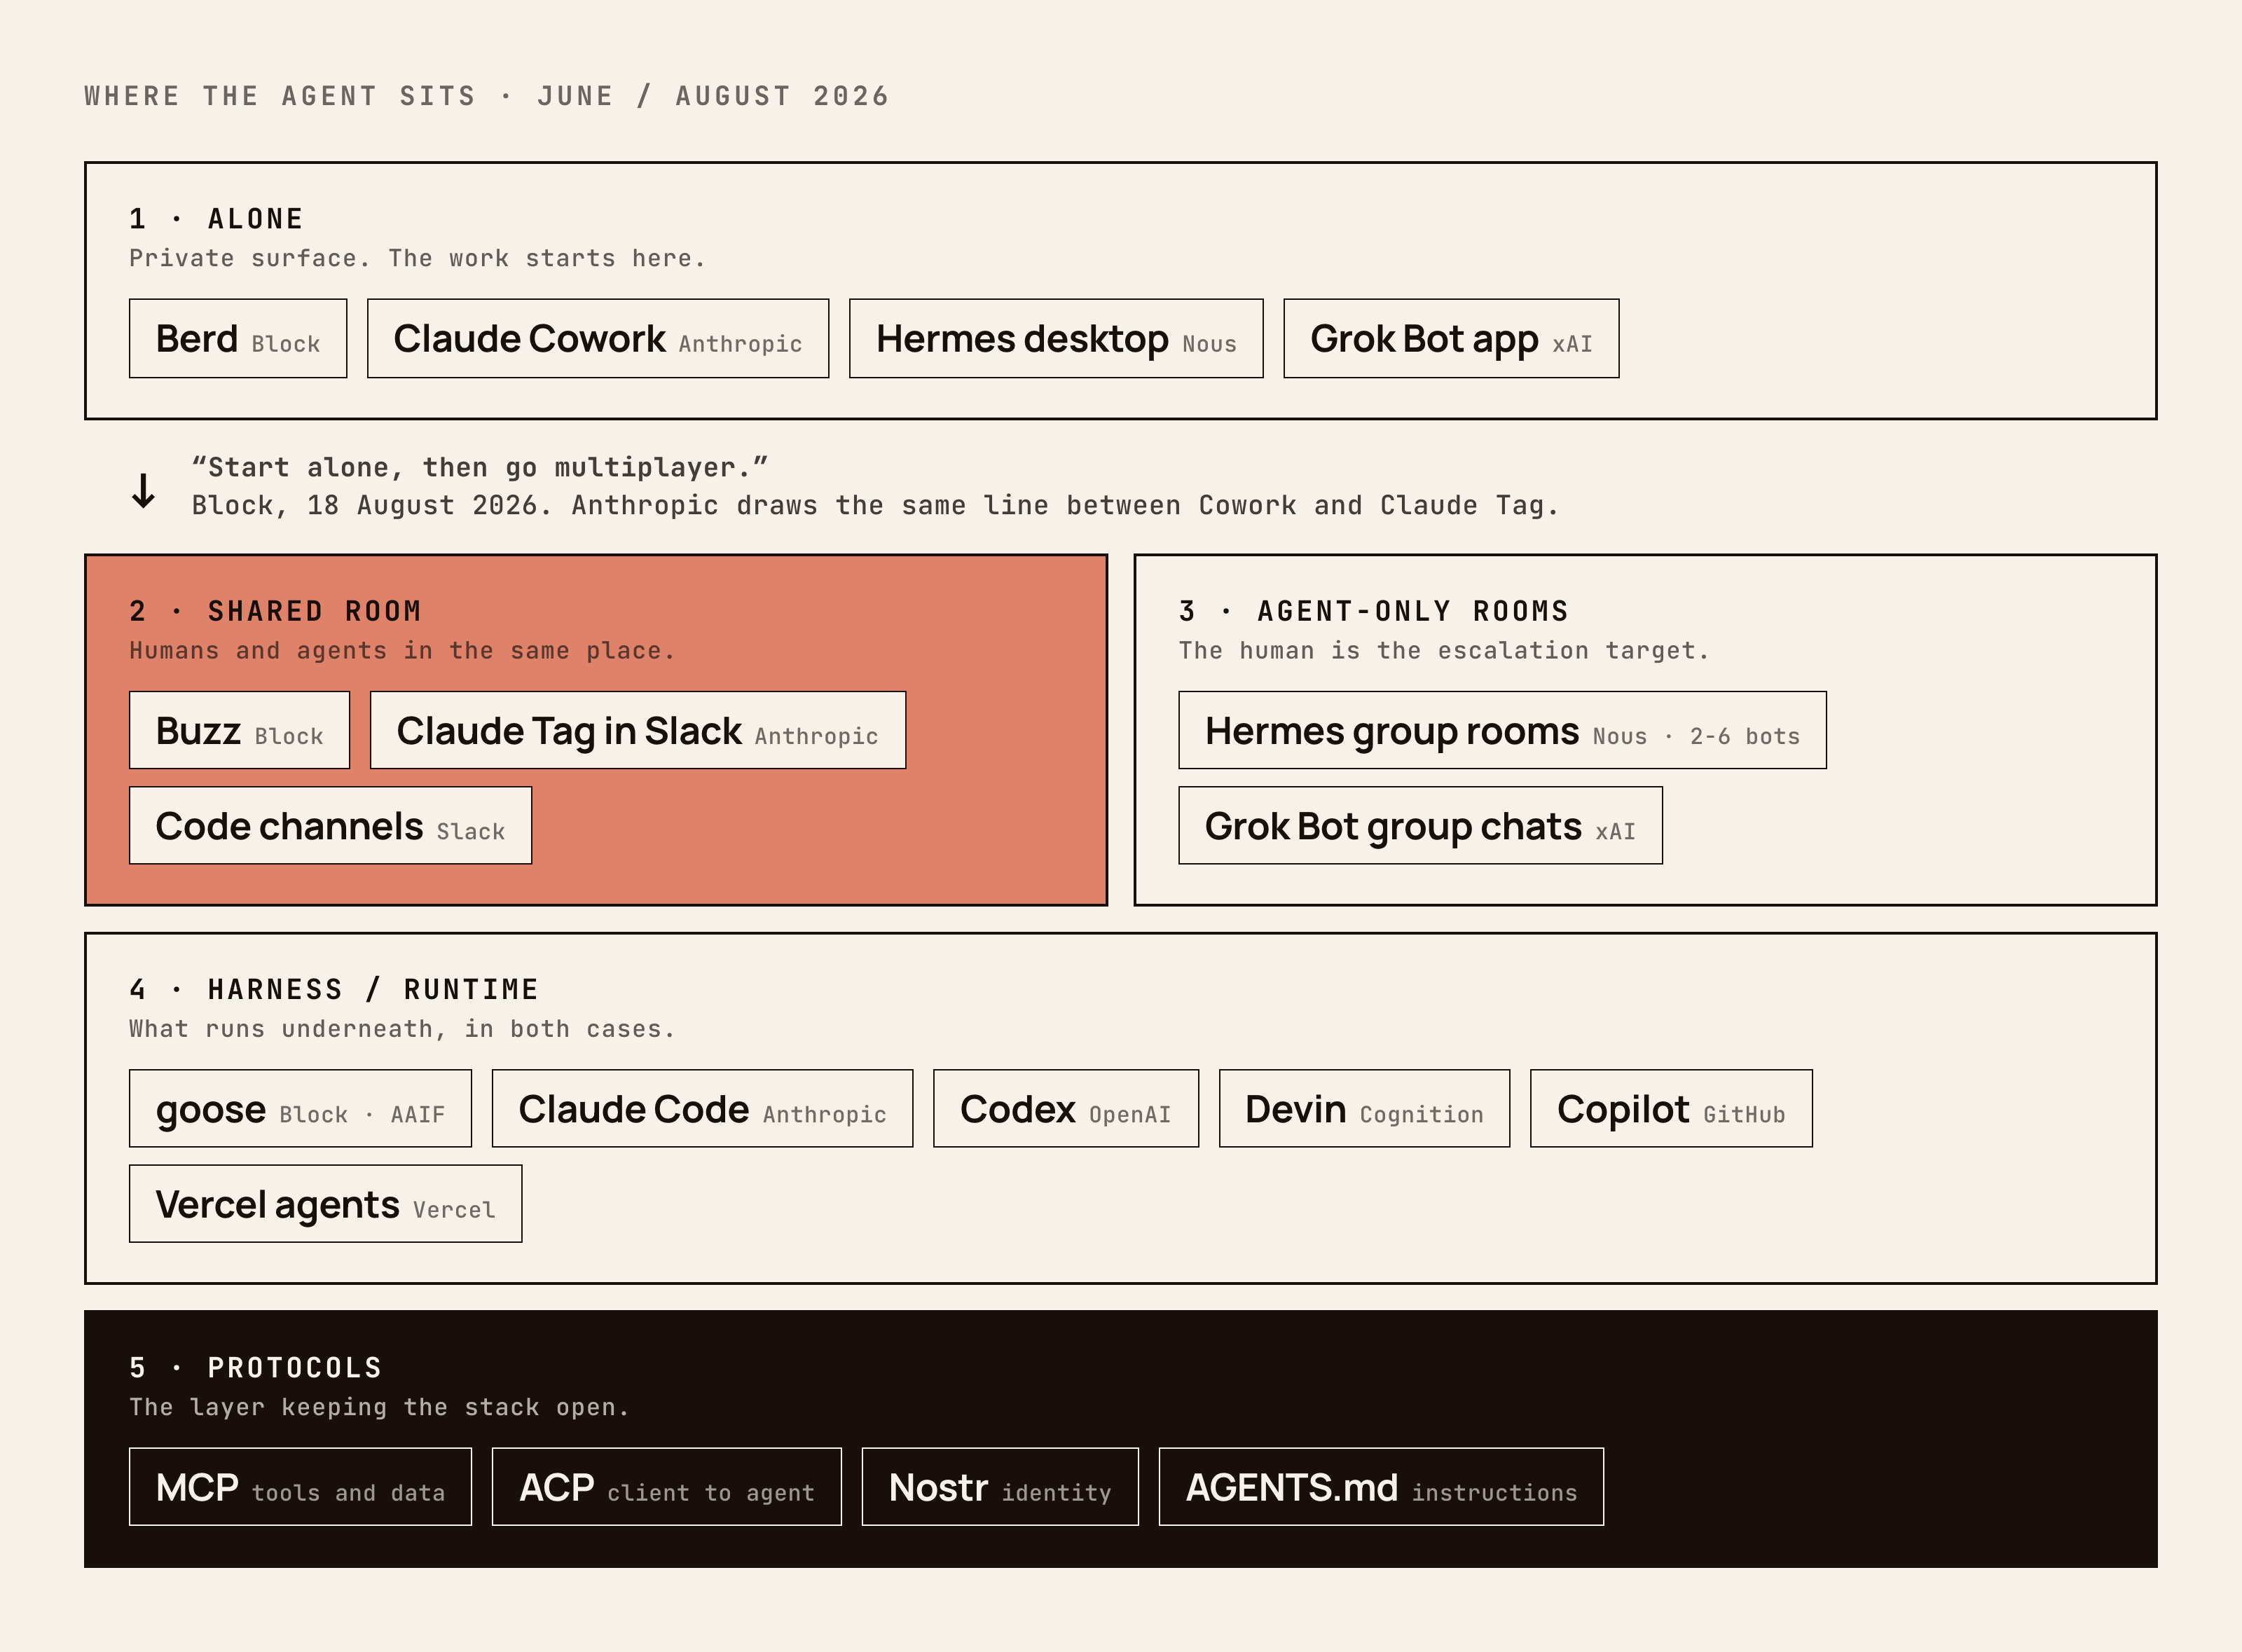Choose the 'Copilot GitHub' chip
Viewport: 2242px width, 1652px height.
[x=1671, y=1108]
